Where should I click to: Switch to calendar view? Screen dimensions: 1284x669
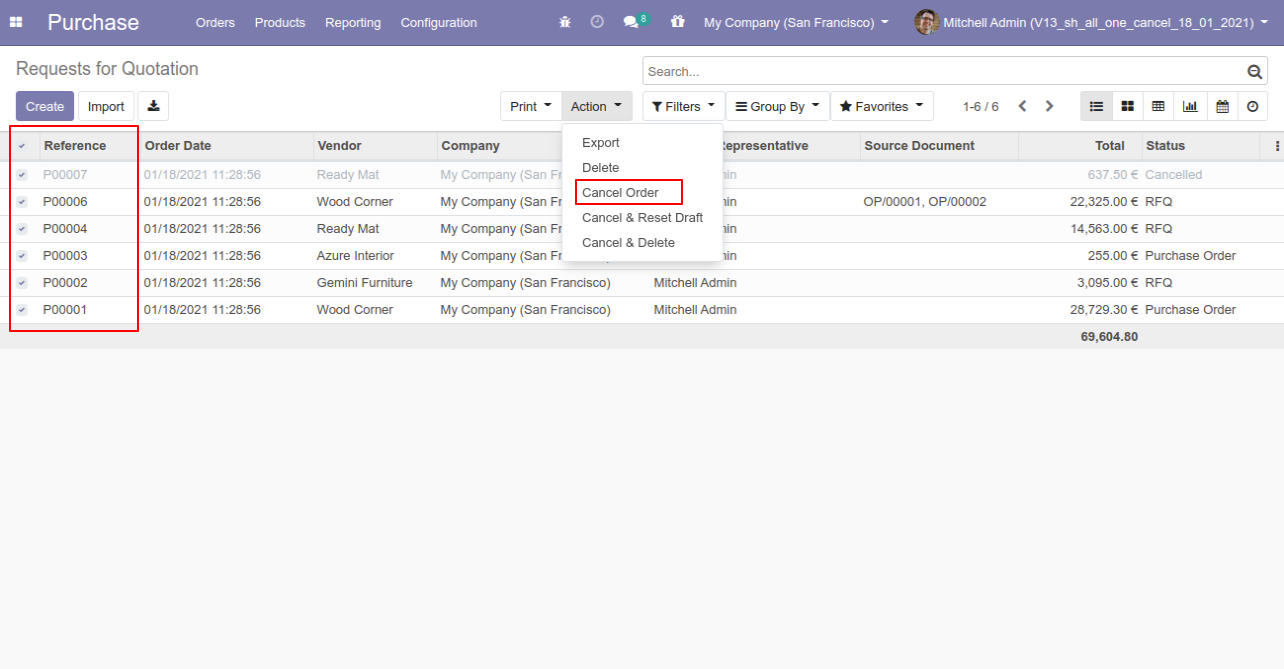click(1222, 106)
